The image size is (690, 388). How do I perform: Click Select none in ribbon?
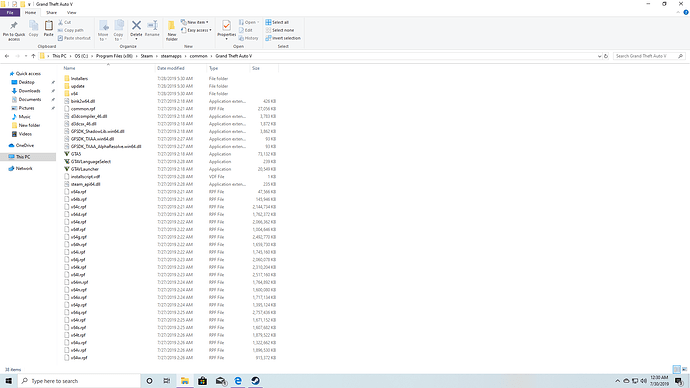coord(279,30)
